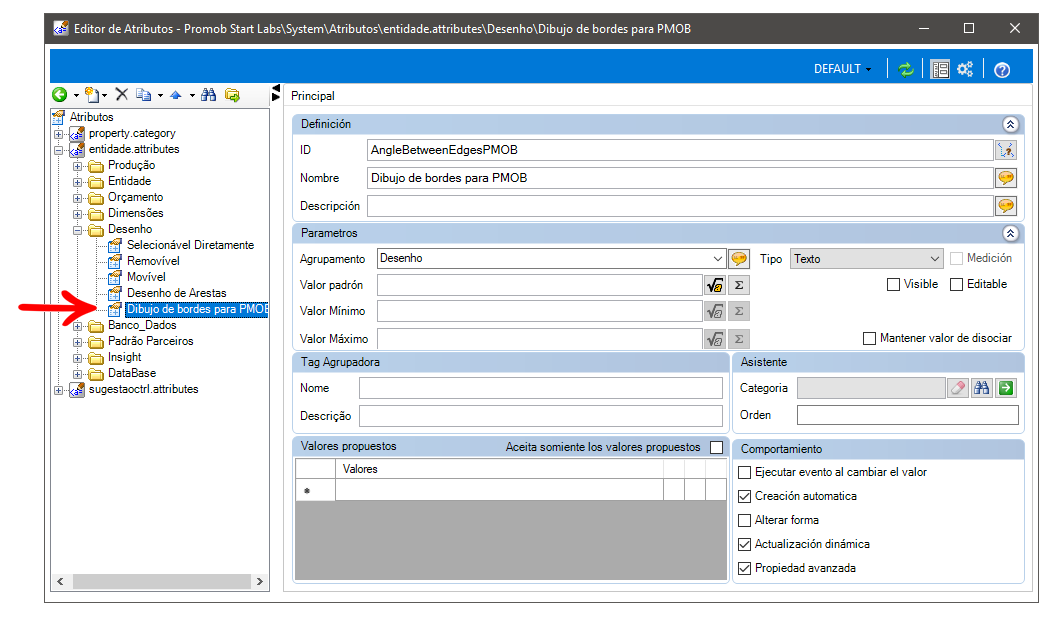
Task: Click the Valores column header
Action: pos(499,469)
